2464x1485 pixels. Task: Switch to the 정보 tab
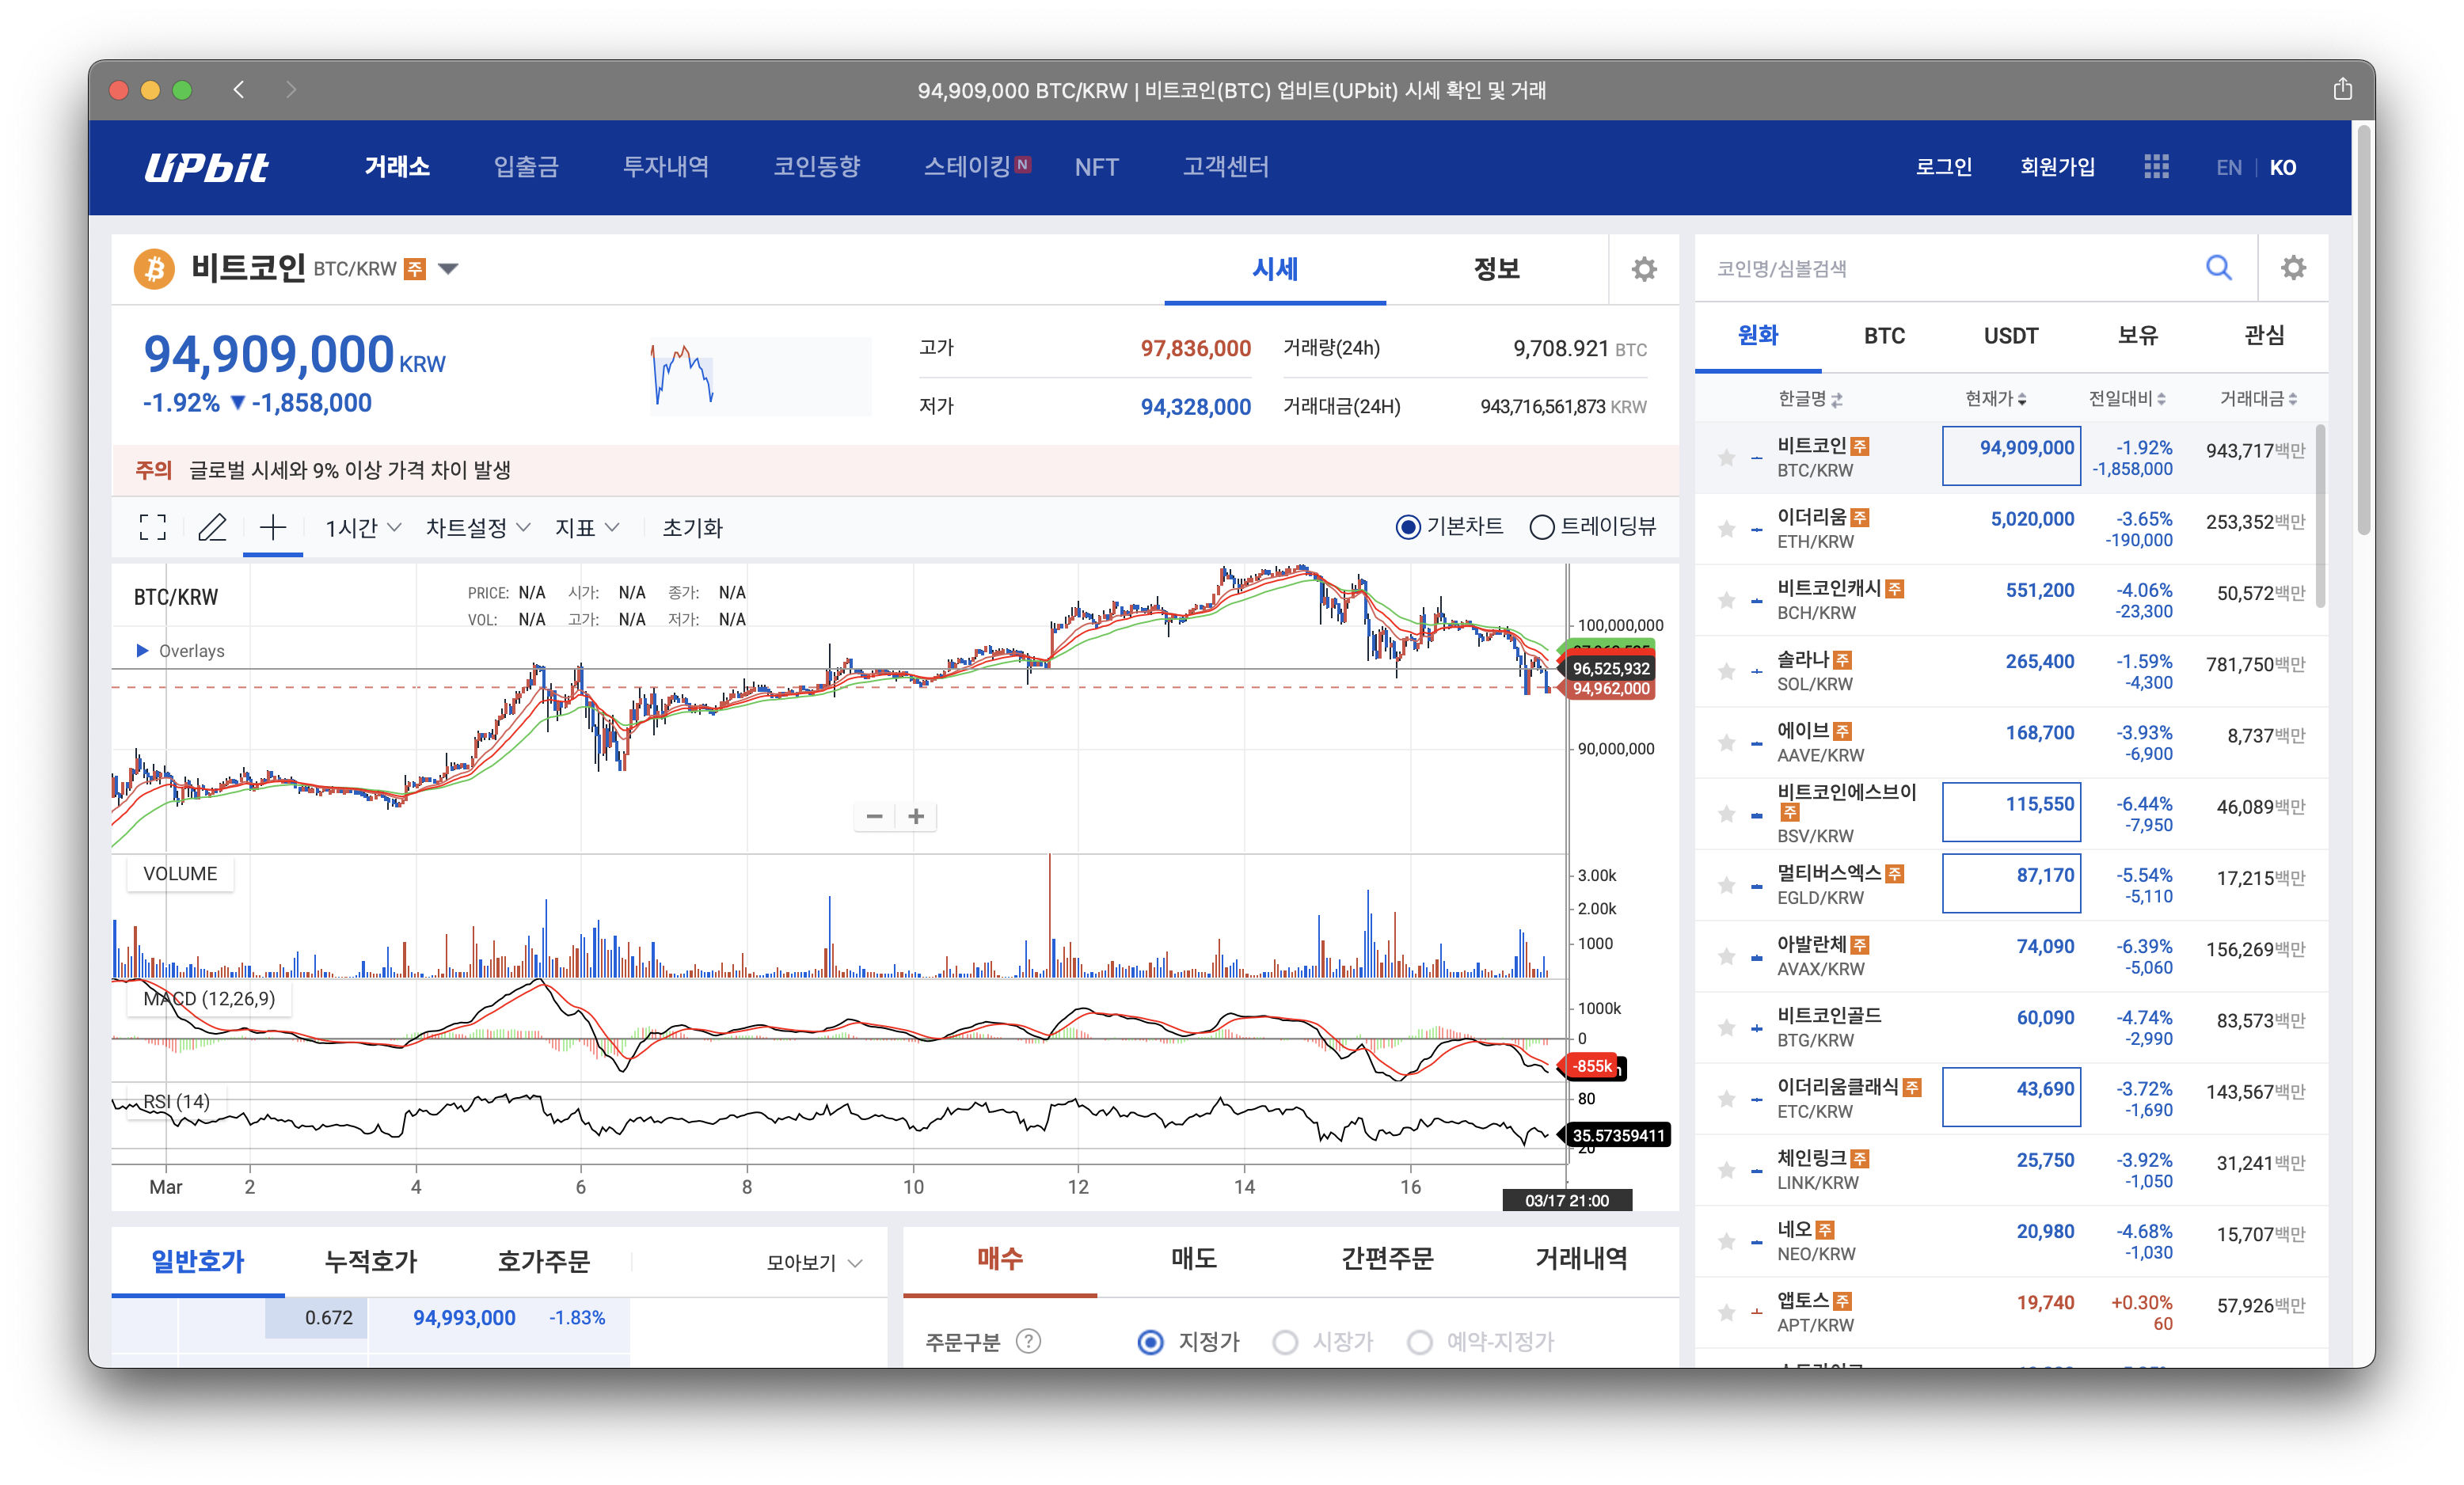coord(1496,268)
